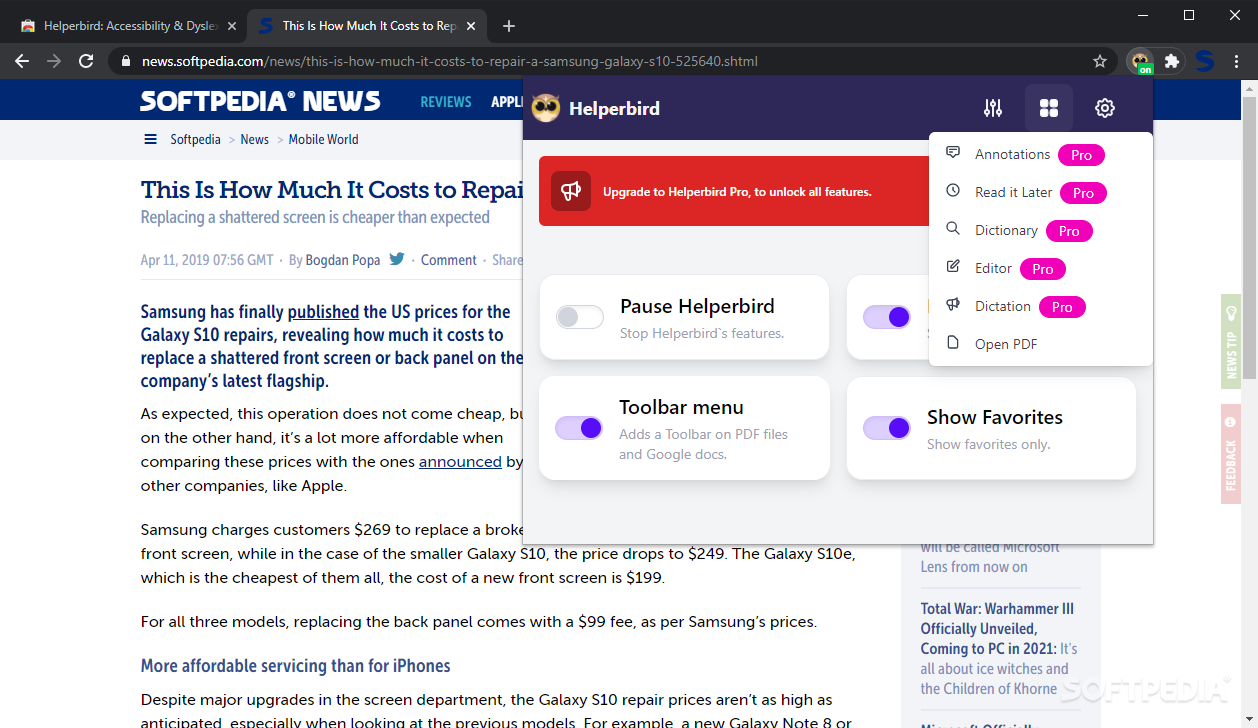Screen dimensions: 1258x728
Task: Click the Softpedia News logo
Action: click(x=260, y=101)
